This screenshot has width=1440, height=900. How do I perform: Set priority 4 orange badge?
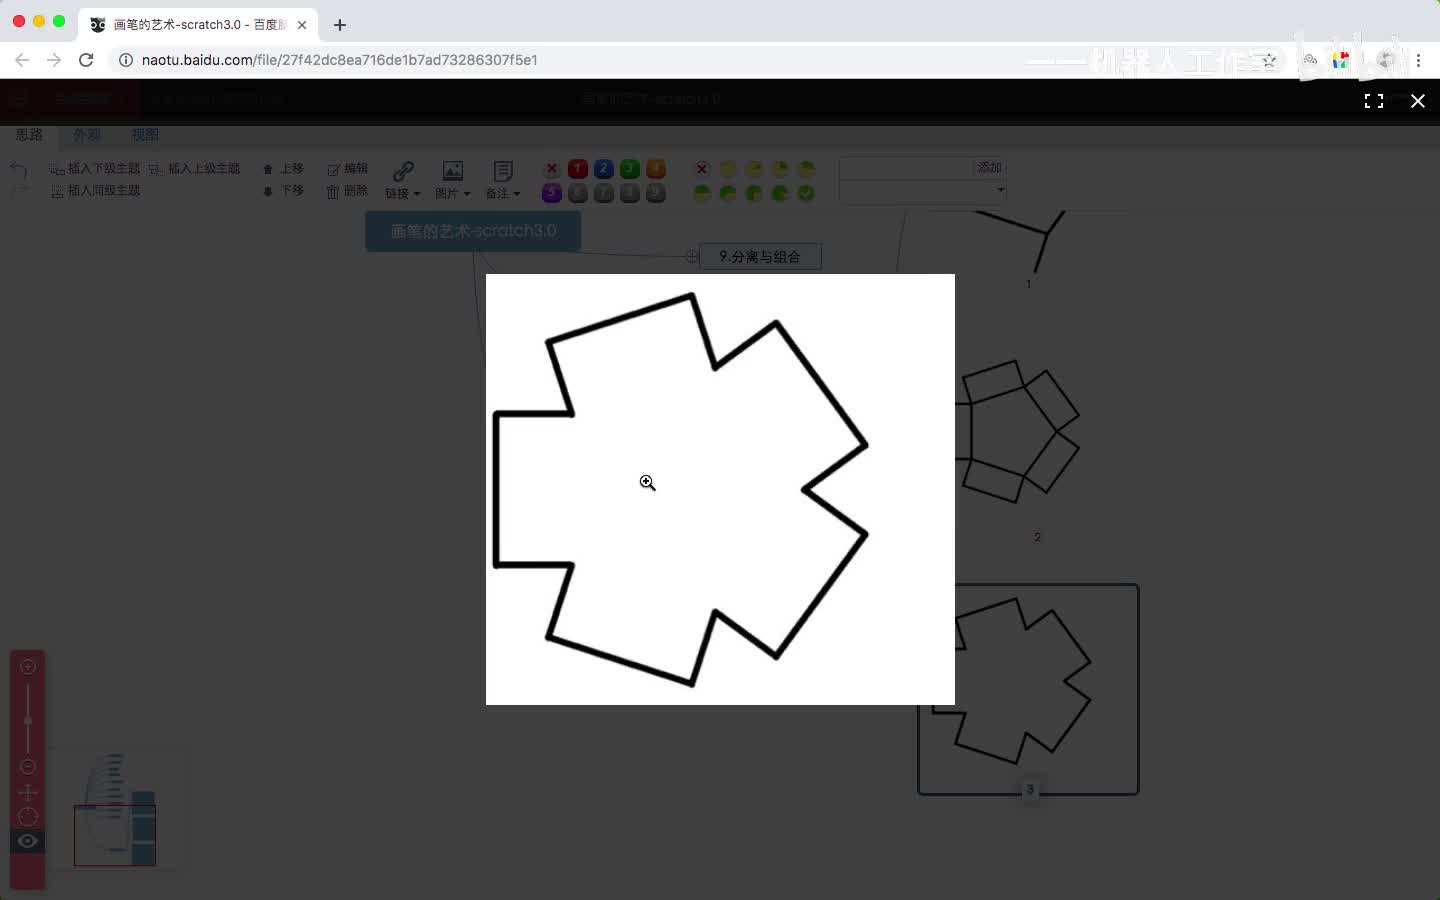656,169
